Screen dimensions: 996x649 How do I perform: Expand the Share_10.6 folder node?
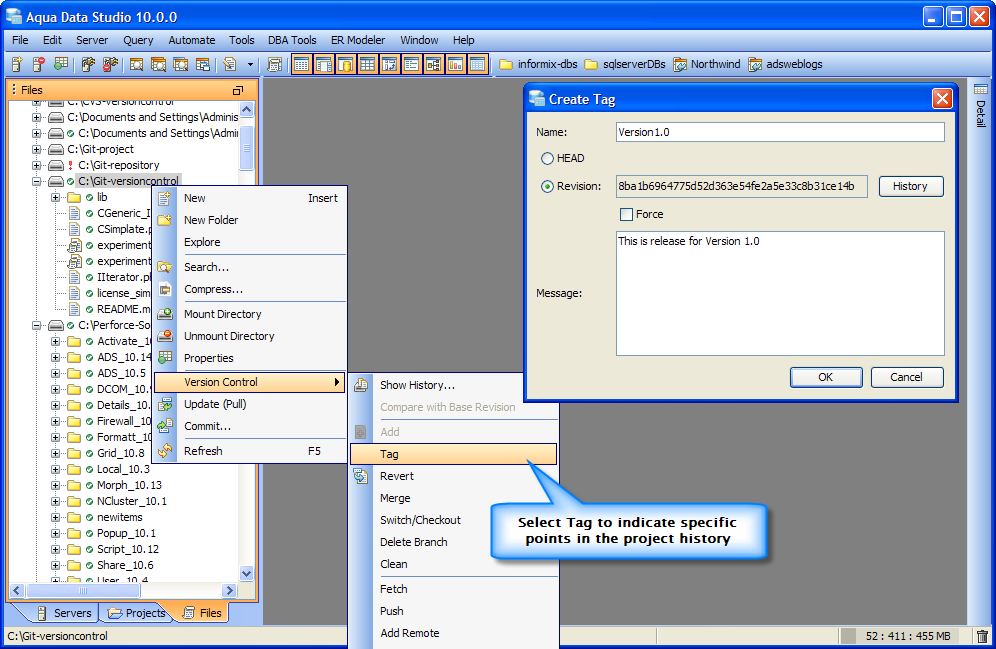(56, 565)
